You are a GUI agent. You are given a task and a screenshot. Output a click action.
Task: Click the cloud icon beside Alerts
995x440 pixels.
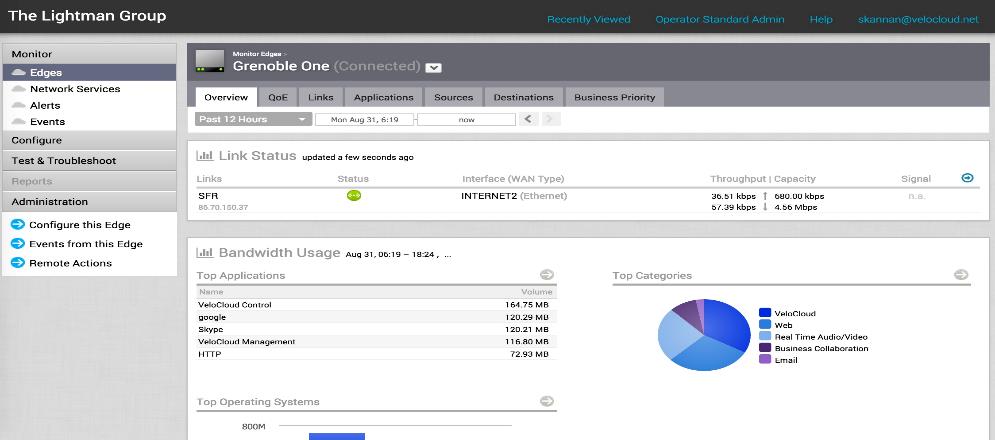tap(18, 105)
